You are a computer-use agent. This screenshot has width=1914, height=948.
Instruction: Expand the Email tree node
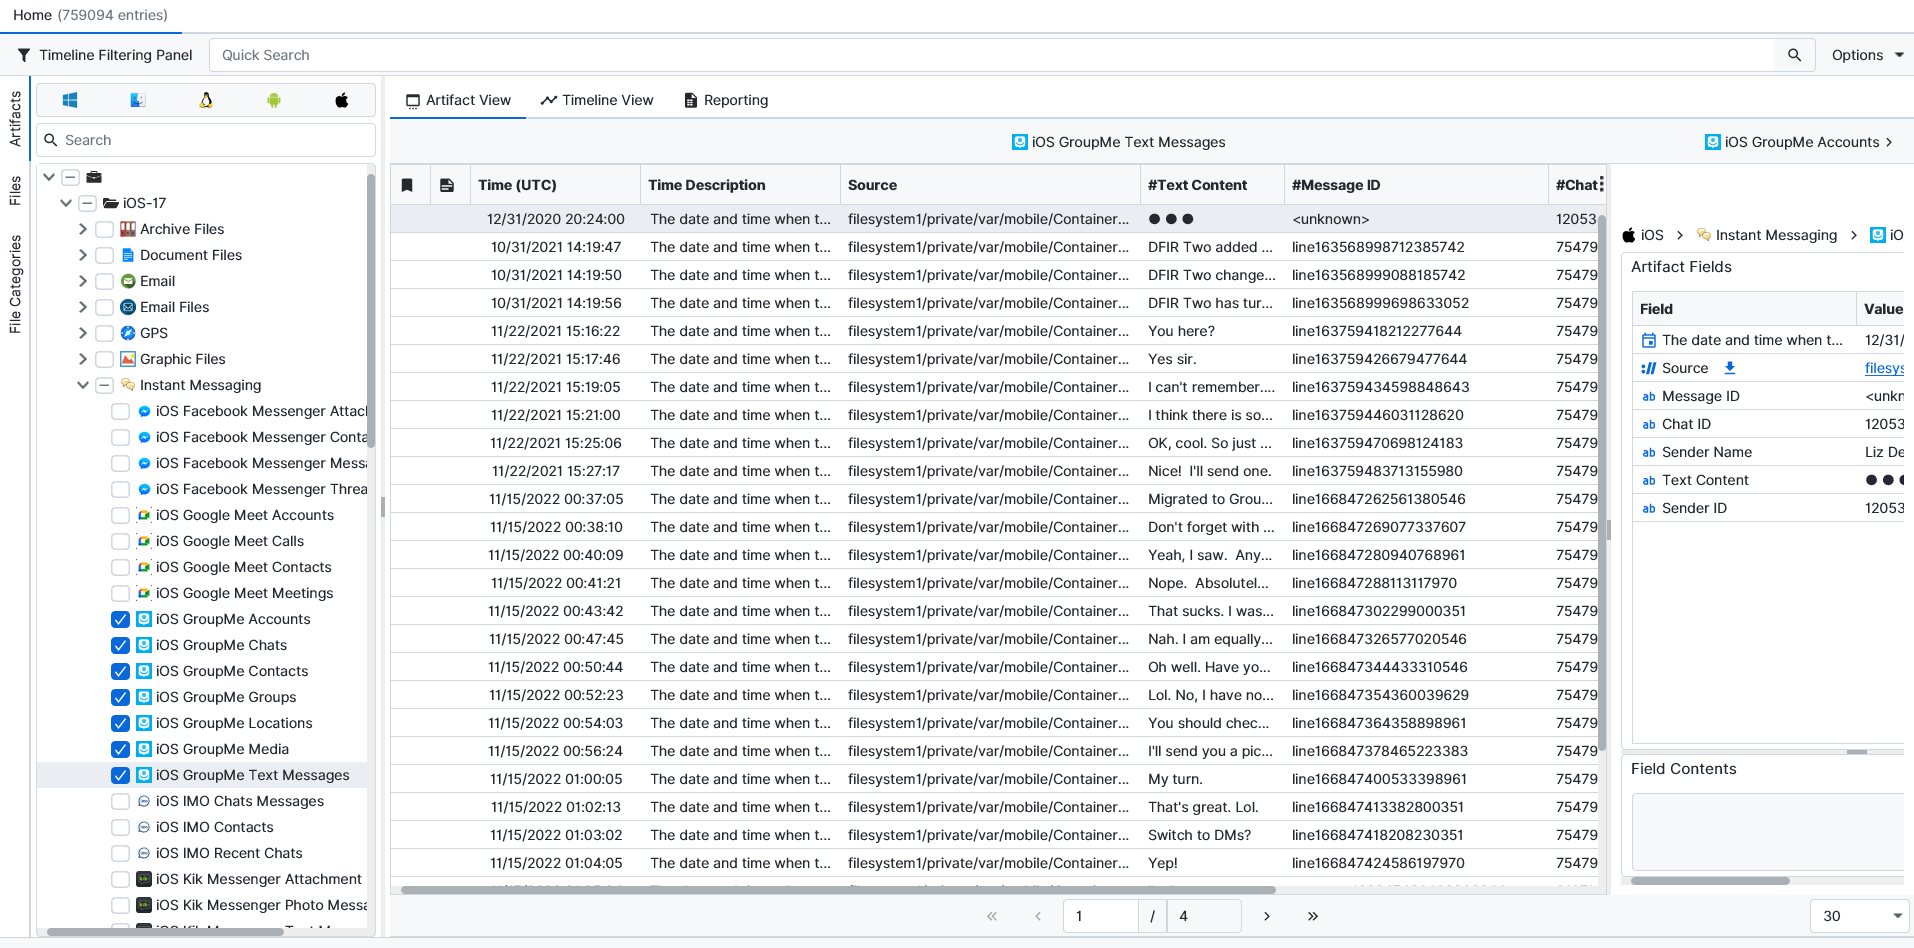pos(83,281)
